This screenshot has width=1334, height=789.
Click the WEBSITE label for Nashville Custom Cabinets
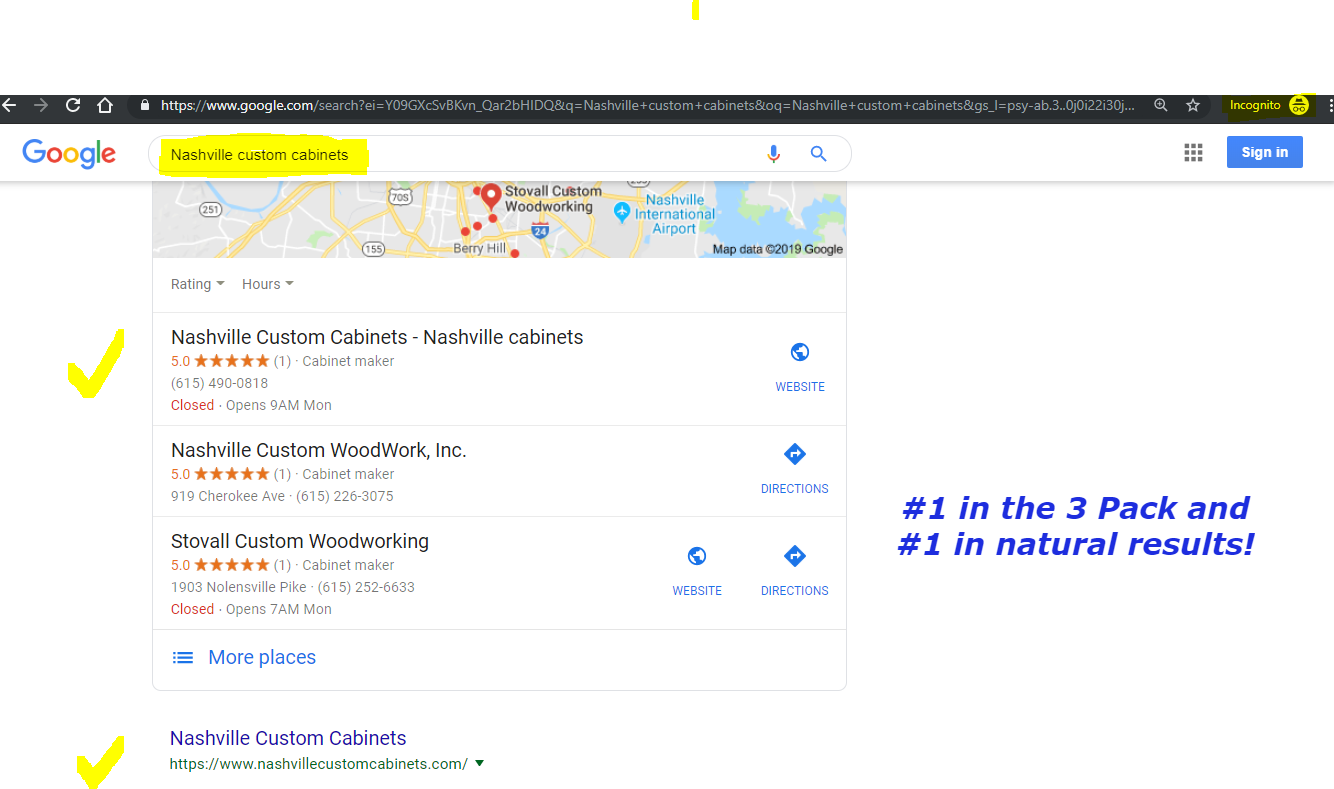tap(800, 387)
